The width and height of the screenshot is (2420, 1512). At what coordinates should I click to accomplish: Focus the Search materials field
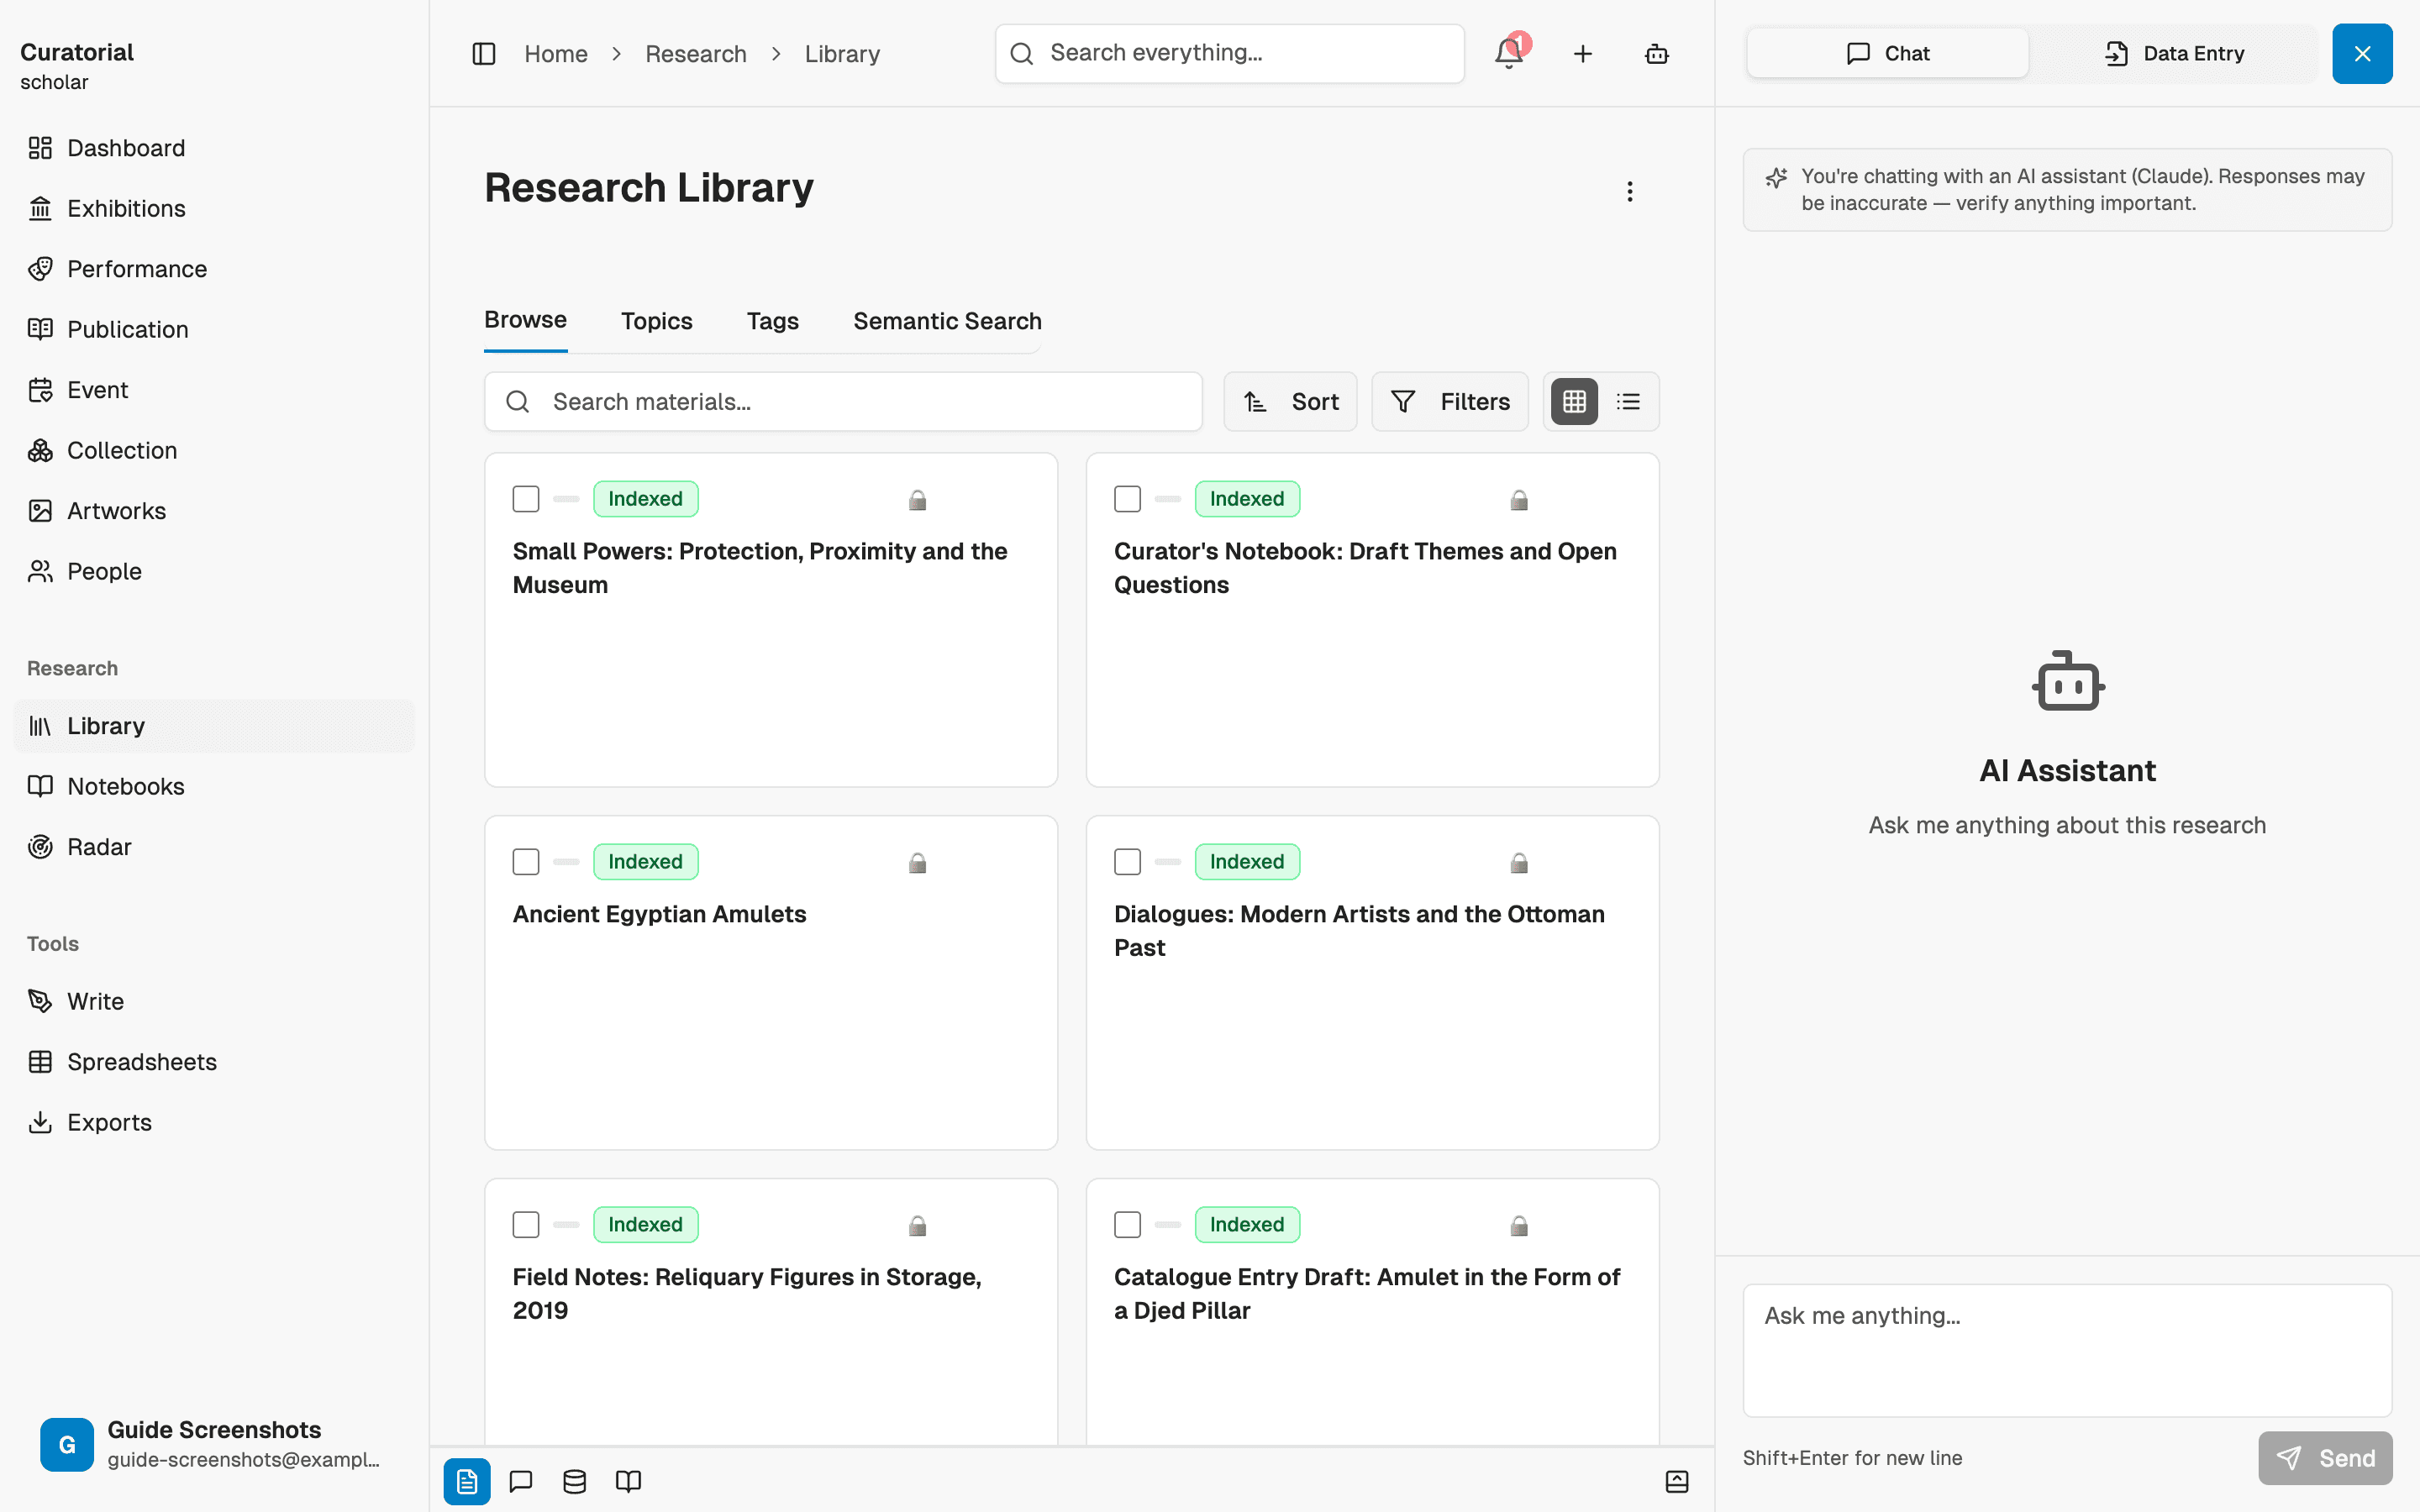(843, 402)
